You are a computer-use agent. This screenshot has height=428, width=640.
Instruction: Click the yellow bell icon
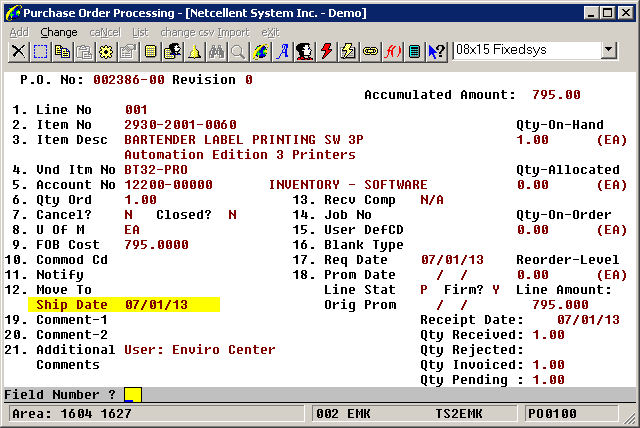(x=194, y=52)
